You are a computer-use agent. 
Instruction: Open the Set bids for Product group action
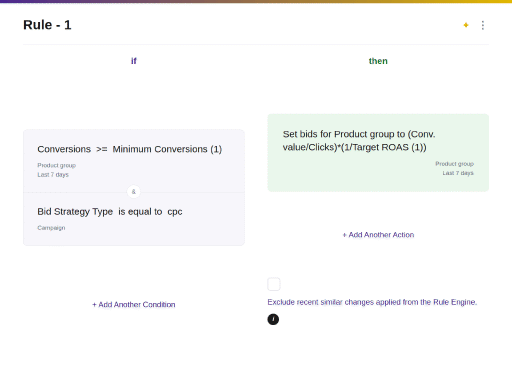coord(378,153)
